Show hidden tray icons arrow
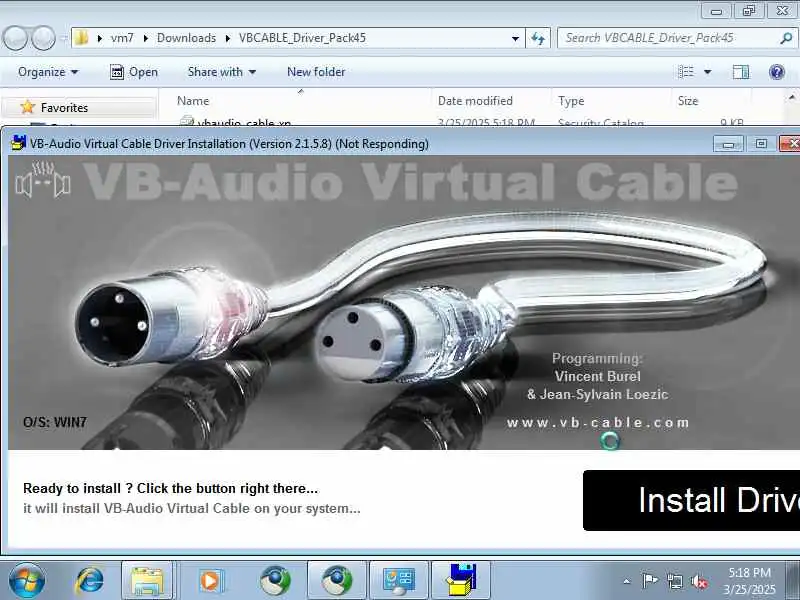800x600 pixels. coord(627,581)
